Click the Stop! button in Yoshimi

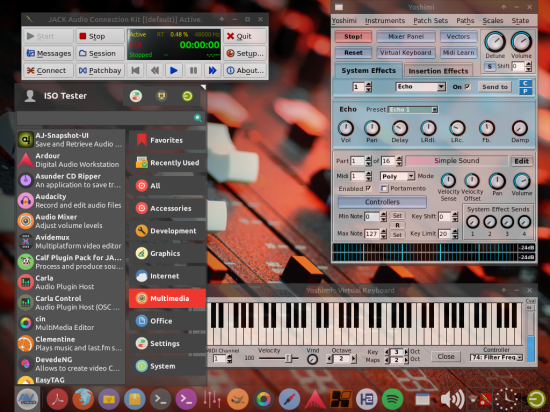[x=353, y=36]
